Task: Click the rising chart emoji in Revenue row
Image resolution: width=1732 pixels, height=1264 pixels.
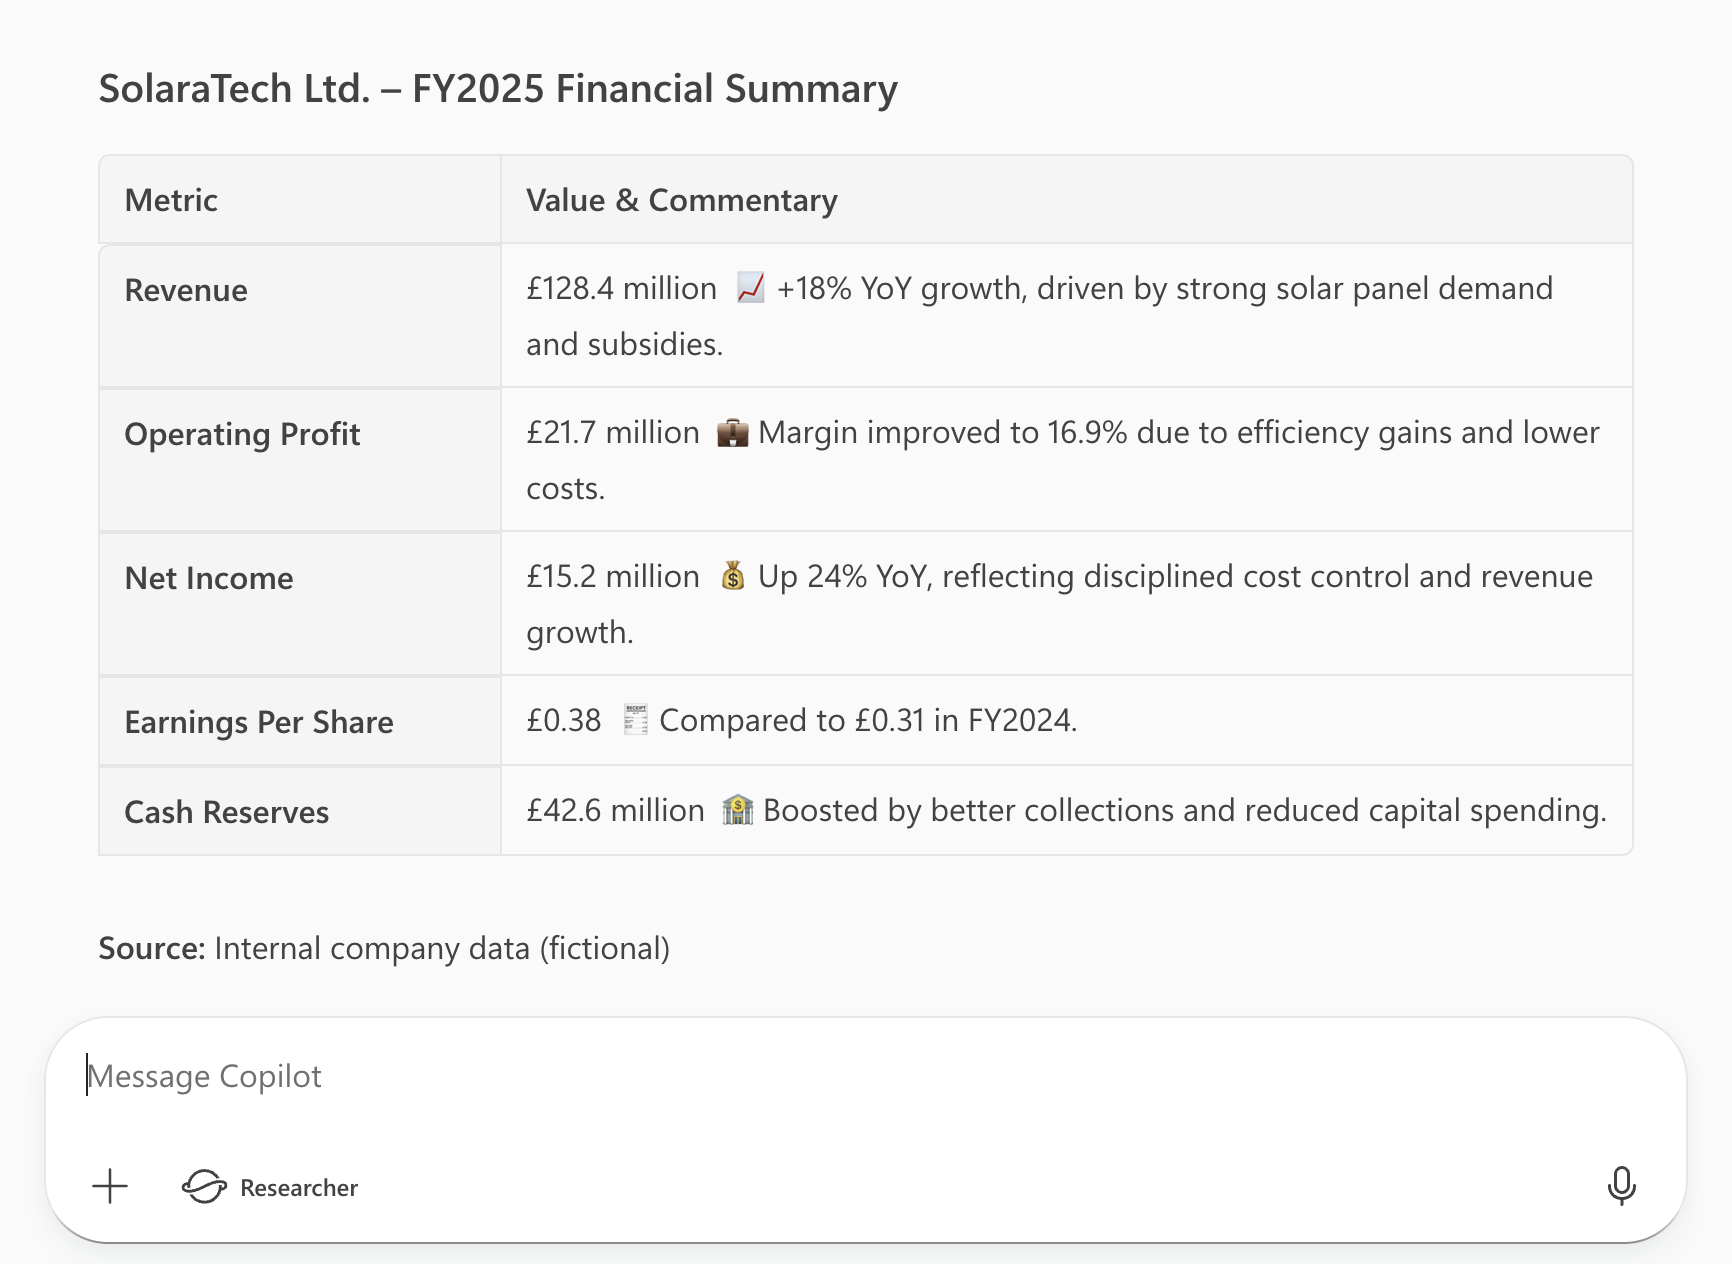Action: point(750,288)
